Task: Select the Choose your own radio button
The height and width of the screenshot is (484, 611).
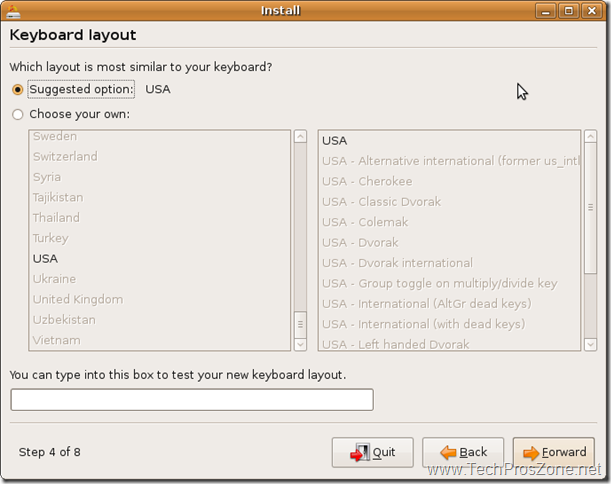Action: point(18,115)
